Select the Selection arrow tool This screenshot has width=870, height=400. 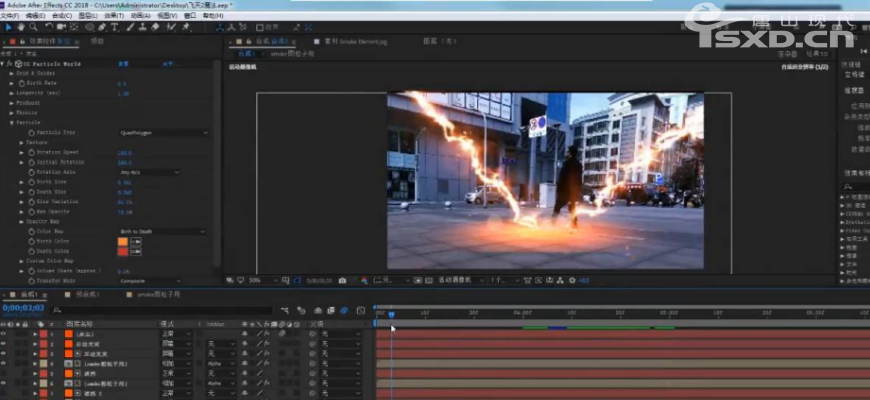9,27
